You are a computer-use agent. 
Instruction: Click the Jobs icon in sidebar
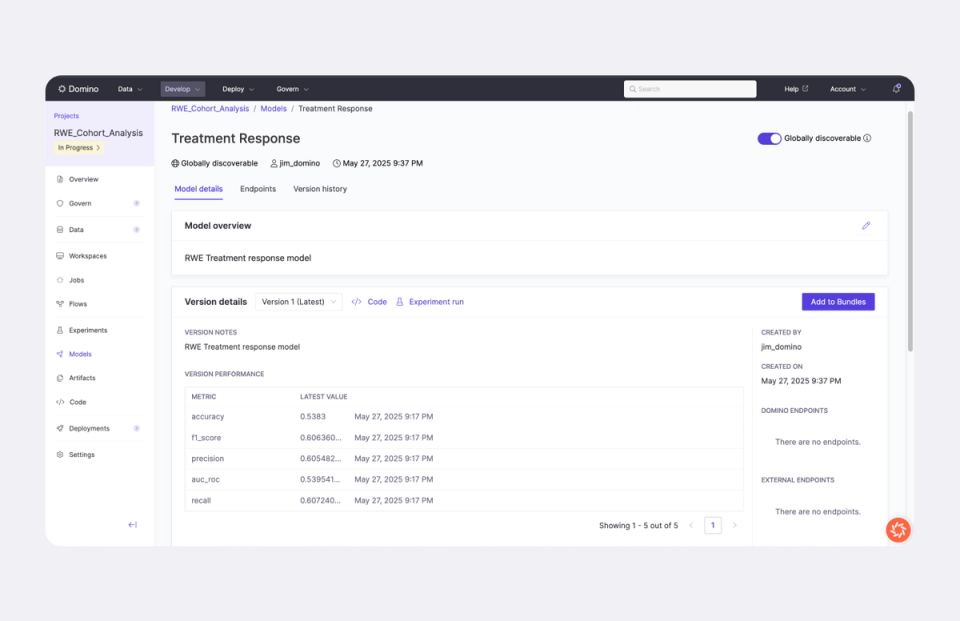coord(60,280)
